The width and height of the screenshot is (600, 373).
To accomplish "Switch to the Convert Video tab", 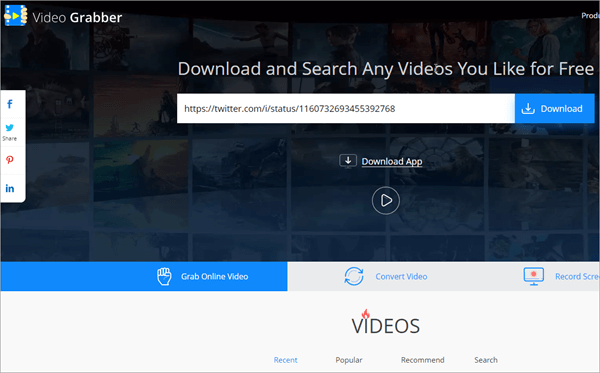I will pyautogui.click(x=401, y=276).
